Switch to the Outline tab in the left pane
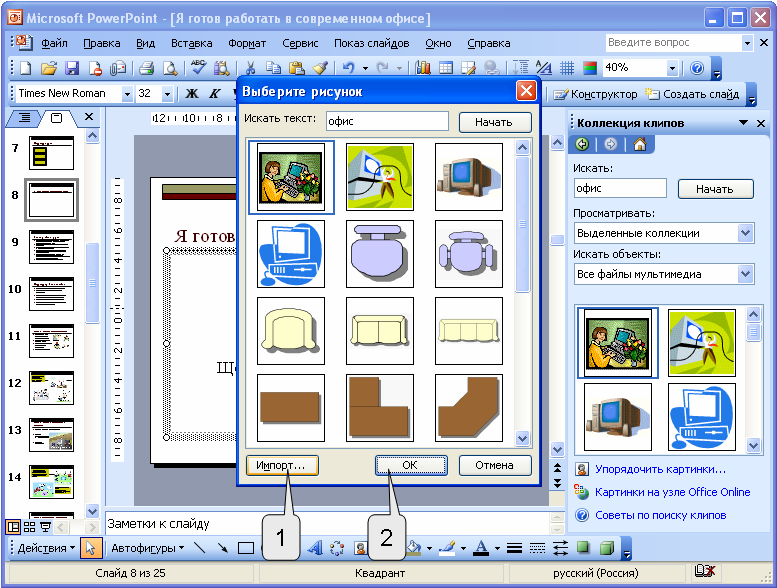This screenshot has width=777, height=588. click(24, 118)
